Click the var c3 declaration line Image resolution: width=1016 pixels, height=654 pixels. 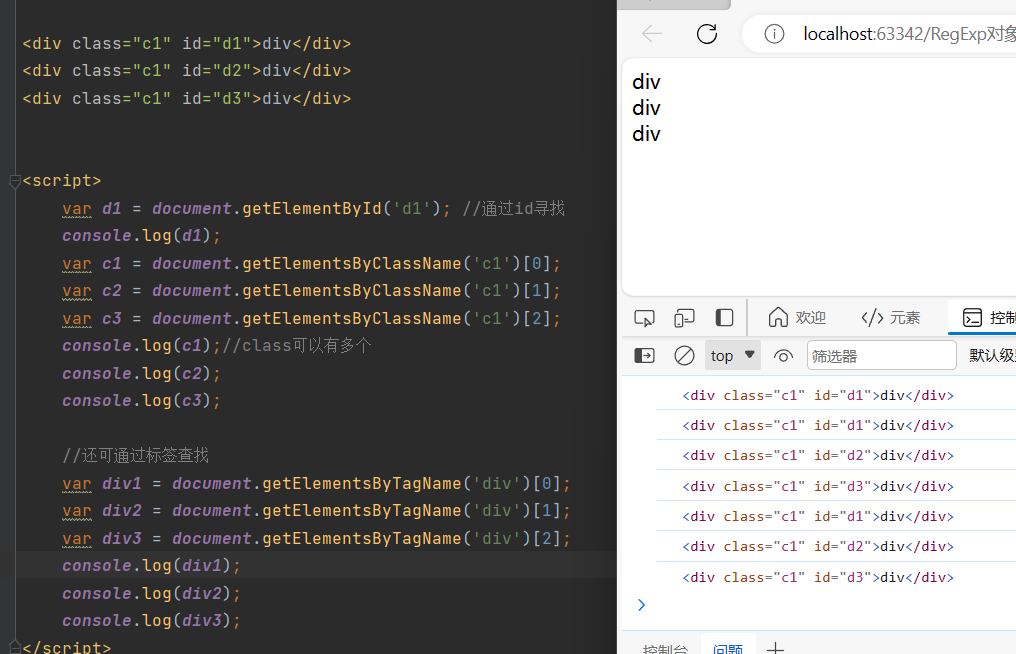point(311,319)
